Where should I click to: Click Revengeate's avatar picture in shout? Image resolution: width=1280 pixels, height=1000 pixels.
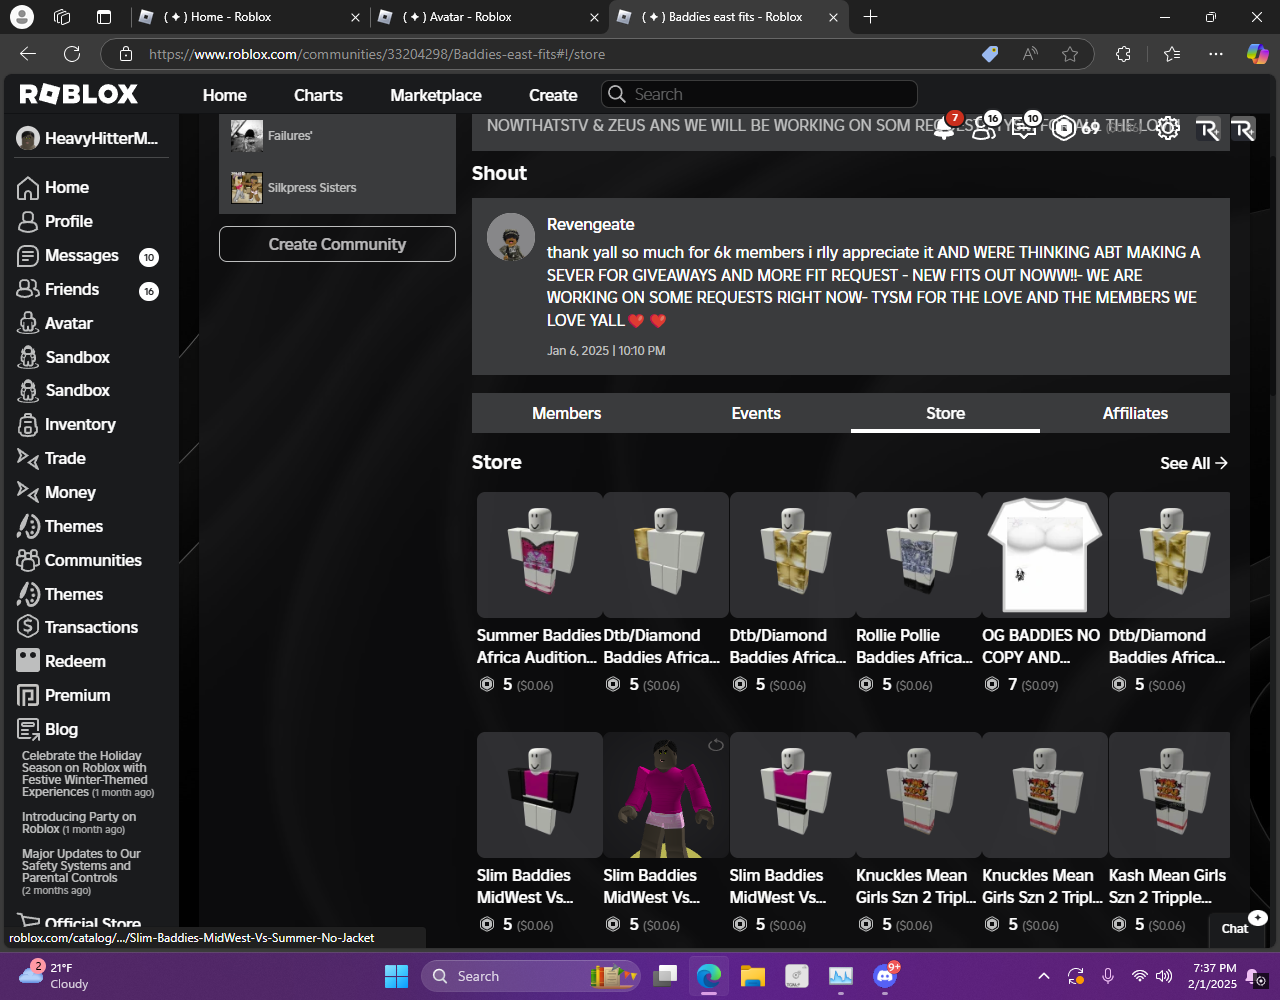point(511,237)
